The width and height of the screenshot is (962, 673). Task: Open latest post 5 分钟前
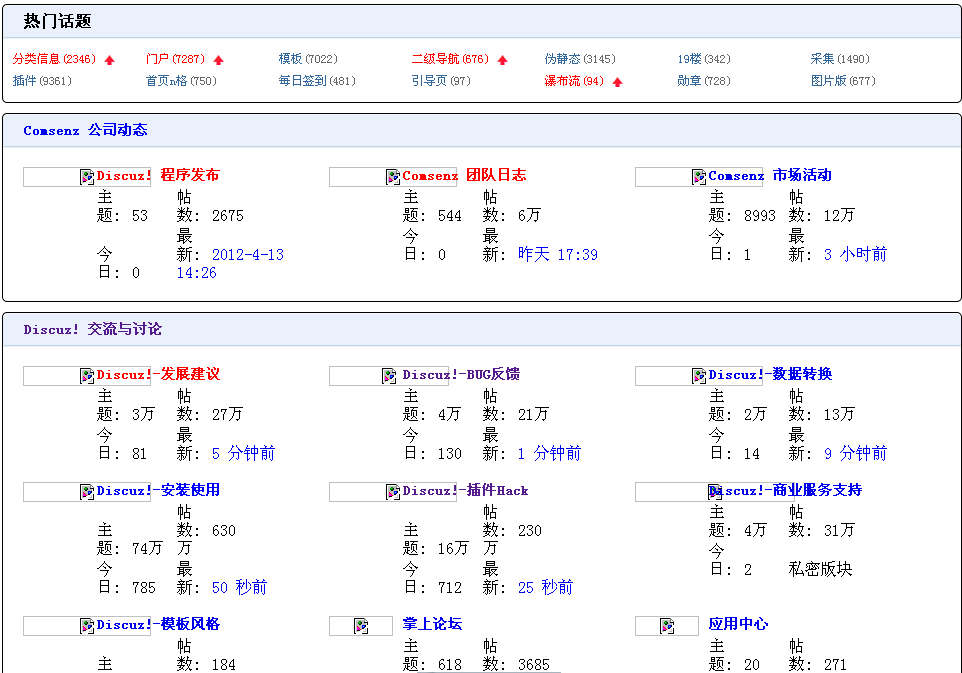[244, 453]
